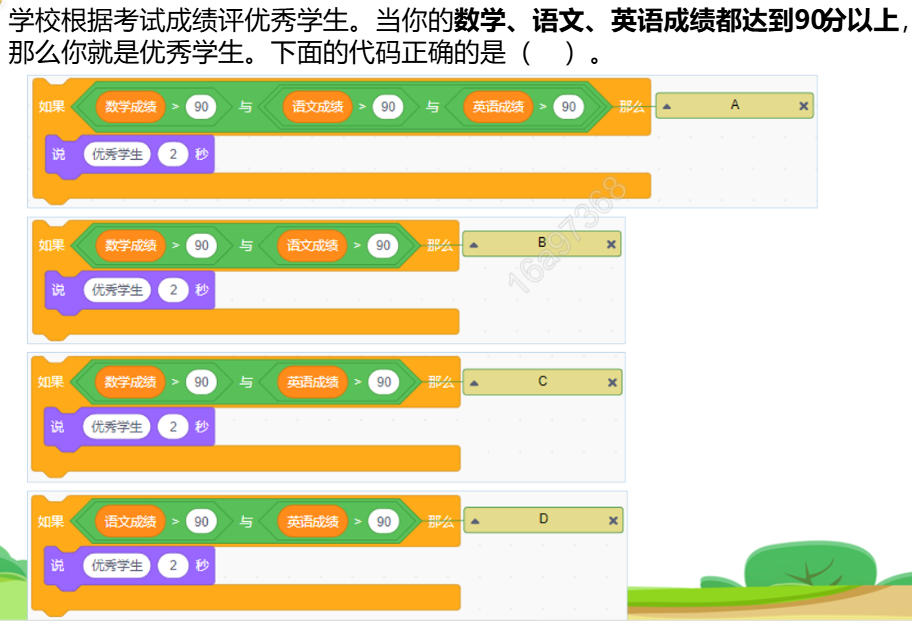
Task: Click the 90 value after 语文成绩 in option B
Action: pyautogui.click(x=383, y=245)
